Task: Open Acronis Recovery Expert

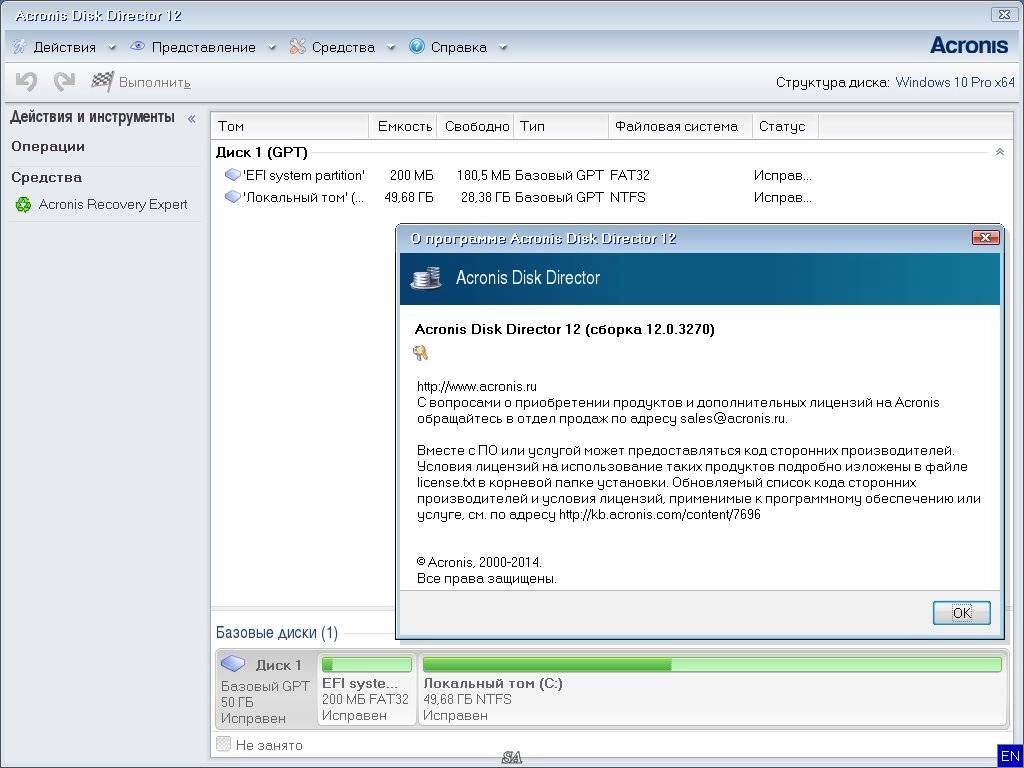Action: tap(113, 204)
